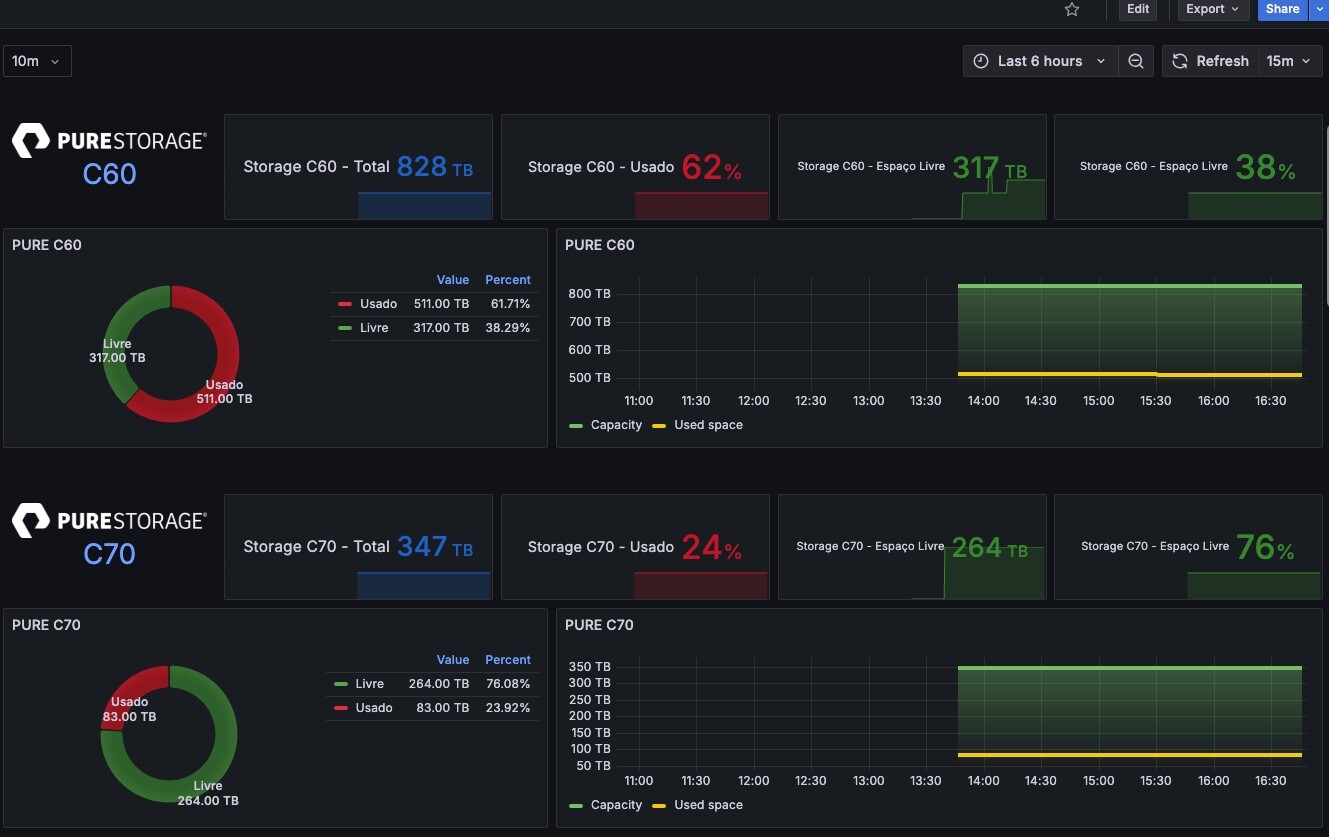1329x837 pixels.
Task: Expand the arrow next to the Share button
Action: 1319,9
